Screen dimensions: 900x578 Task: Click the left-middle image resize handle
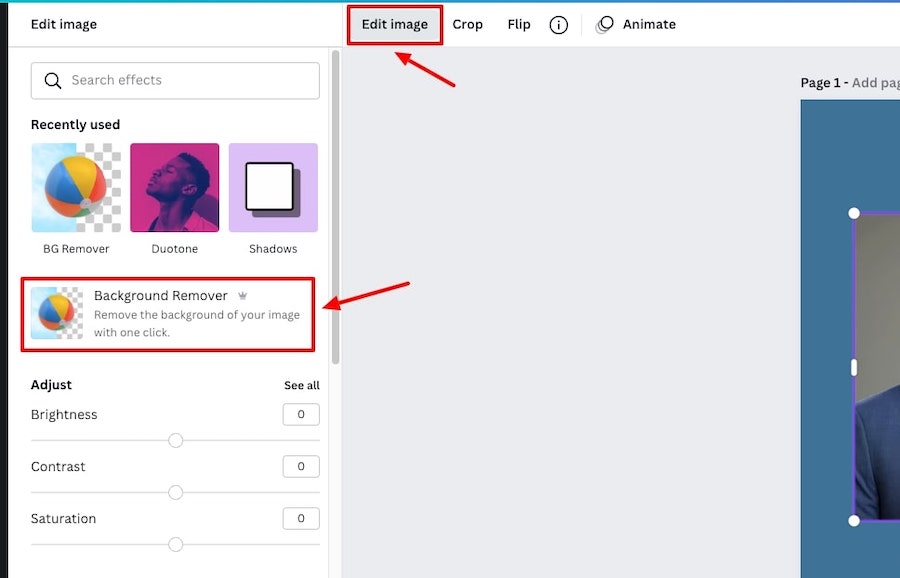854,367
